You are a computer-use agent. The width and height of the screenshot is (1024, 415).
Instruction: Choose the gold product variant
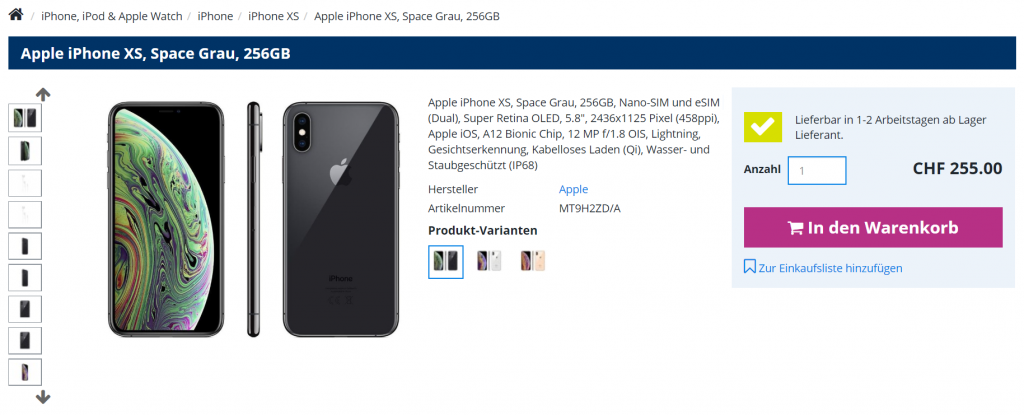[x=532, y=261]
